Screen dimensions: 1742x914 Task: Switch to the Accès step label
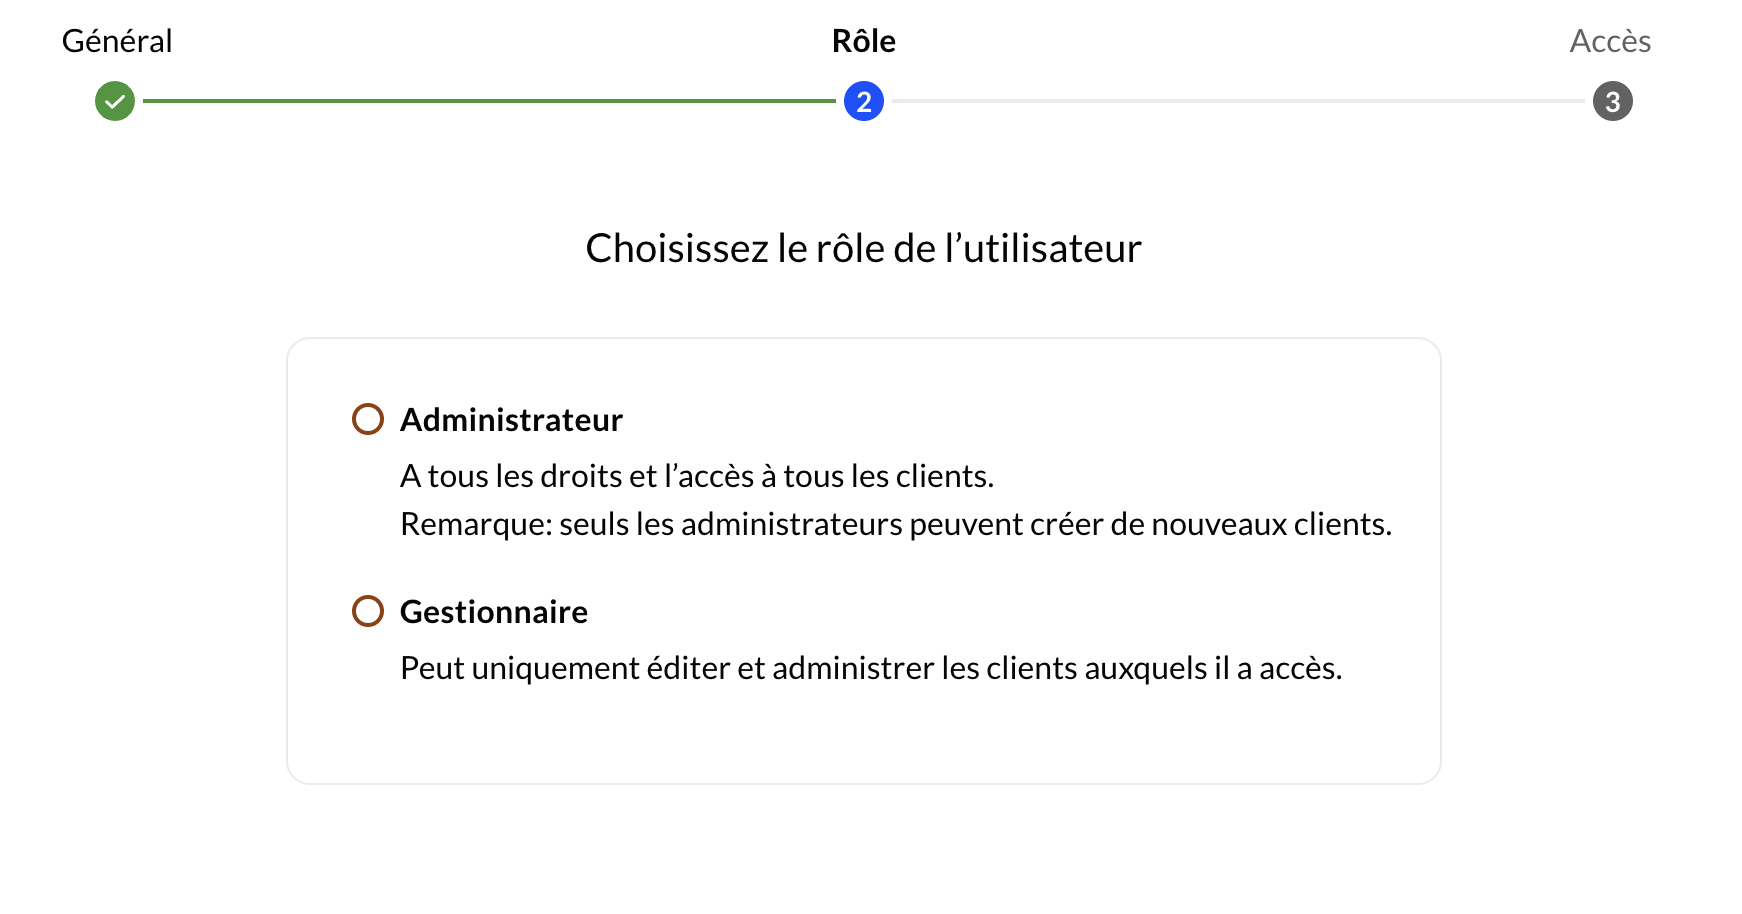(x=1610, y=41)
